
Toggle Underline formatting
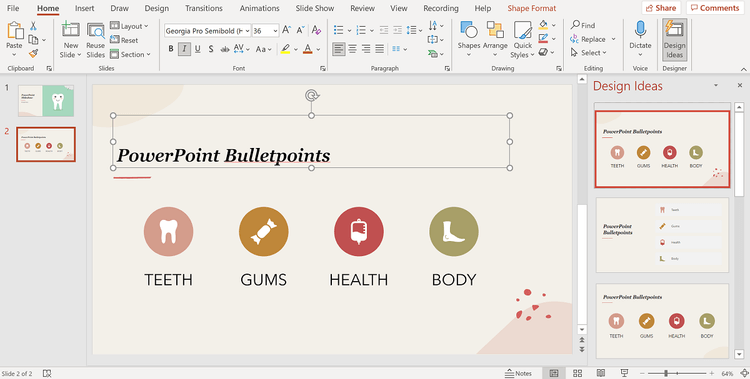point(198,49)
